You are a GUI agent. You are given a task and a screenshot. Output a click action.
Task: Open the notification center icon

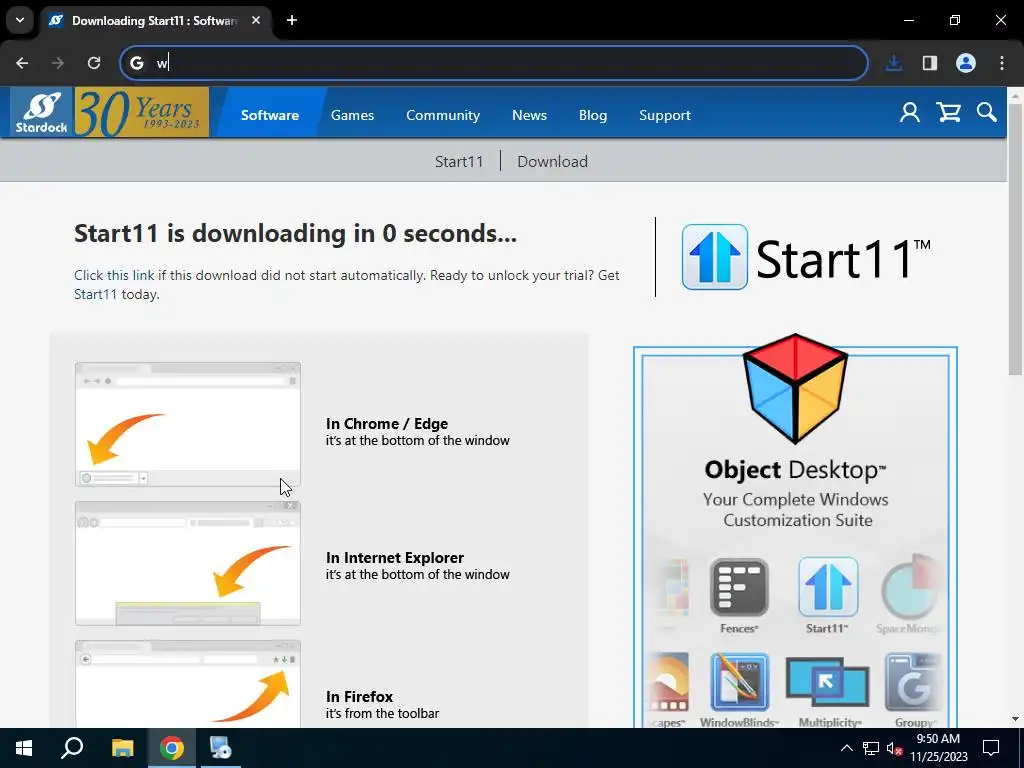[991, 748]
